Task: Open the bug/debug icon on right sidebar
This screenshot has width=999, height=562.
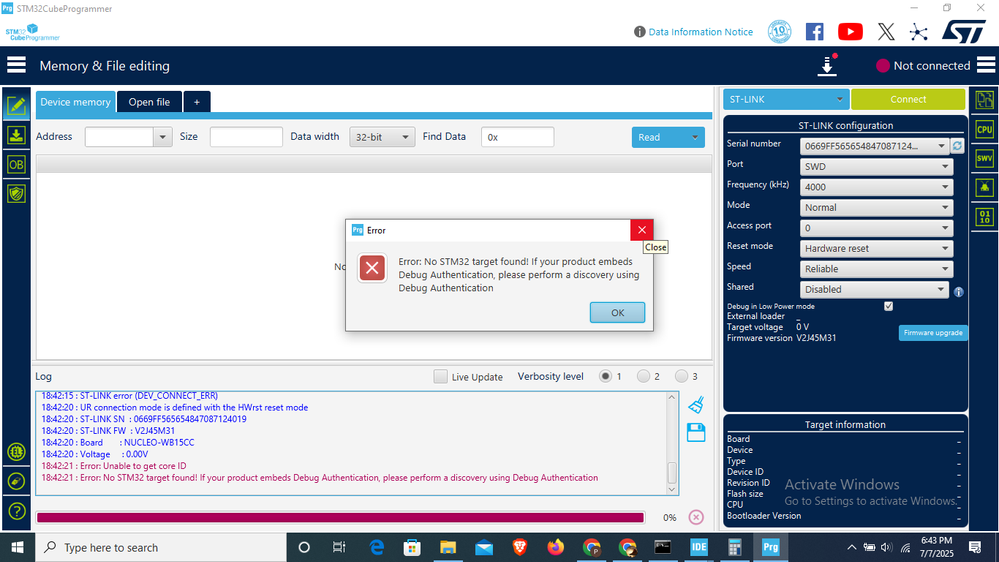Action: point(984,188)
